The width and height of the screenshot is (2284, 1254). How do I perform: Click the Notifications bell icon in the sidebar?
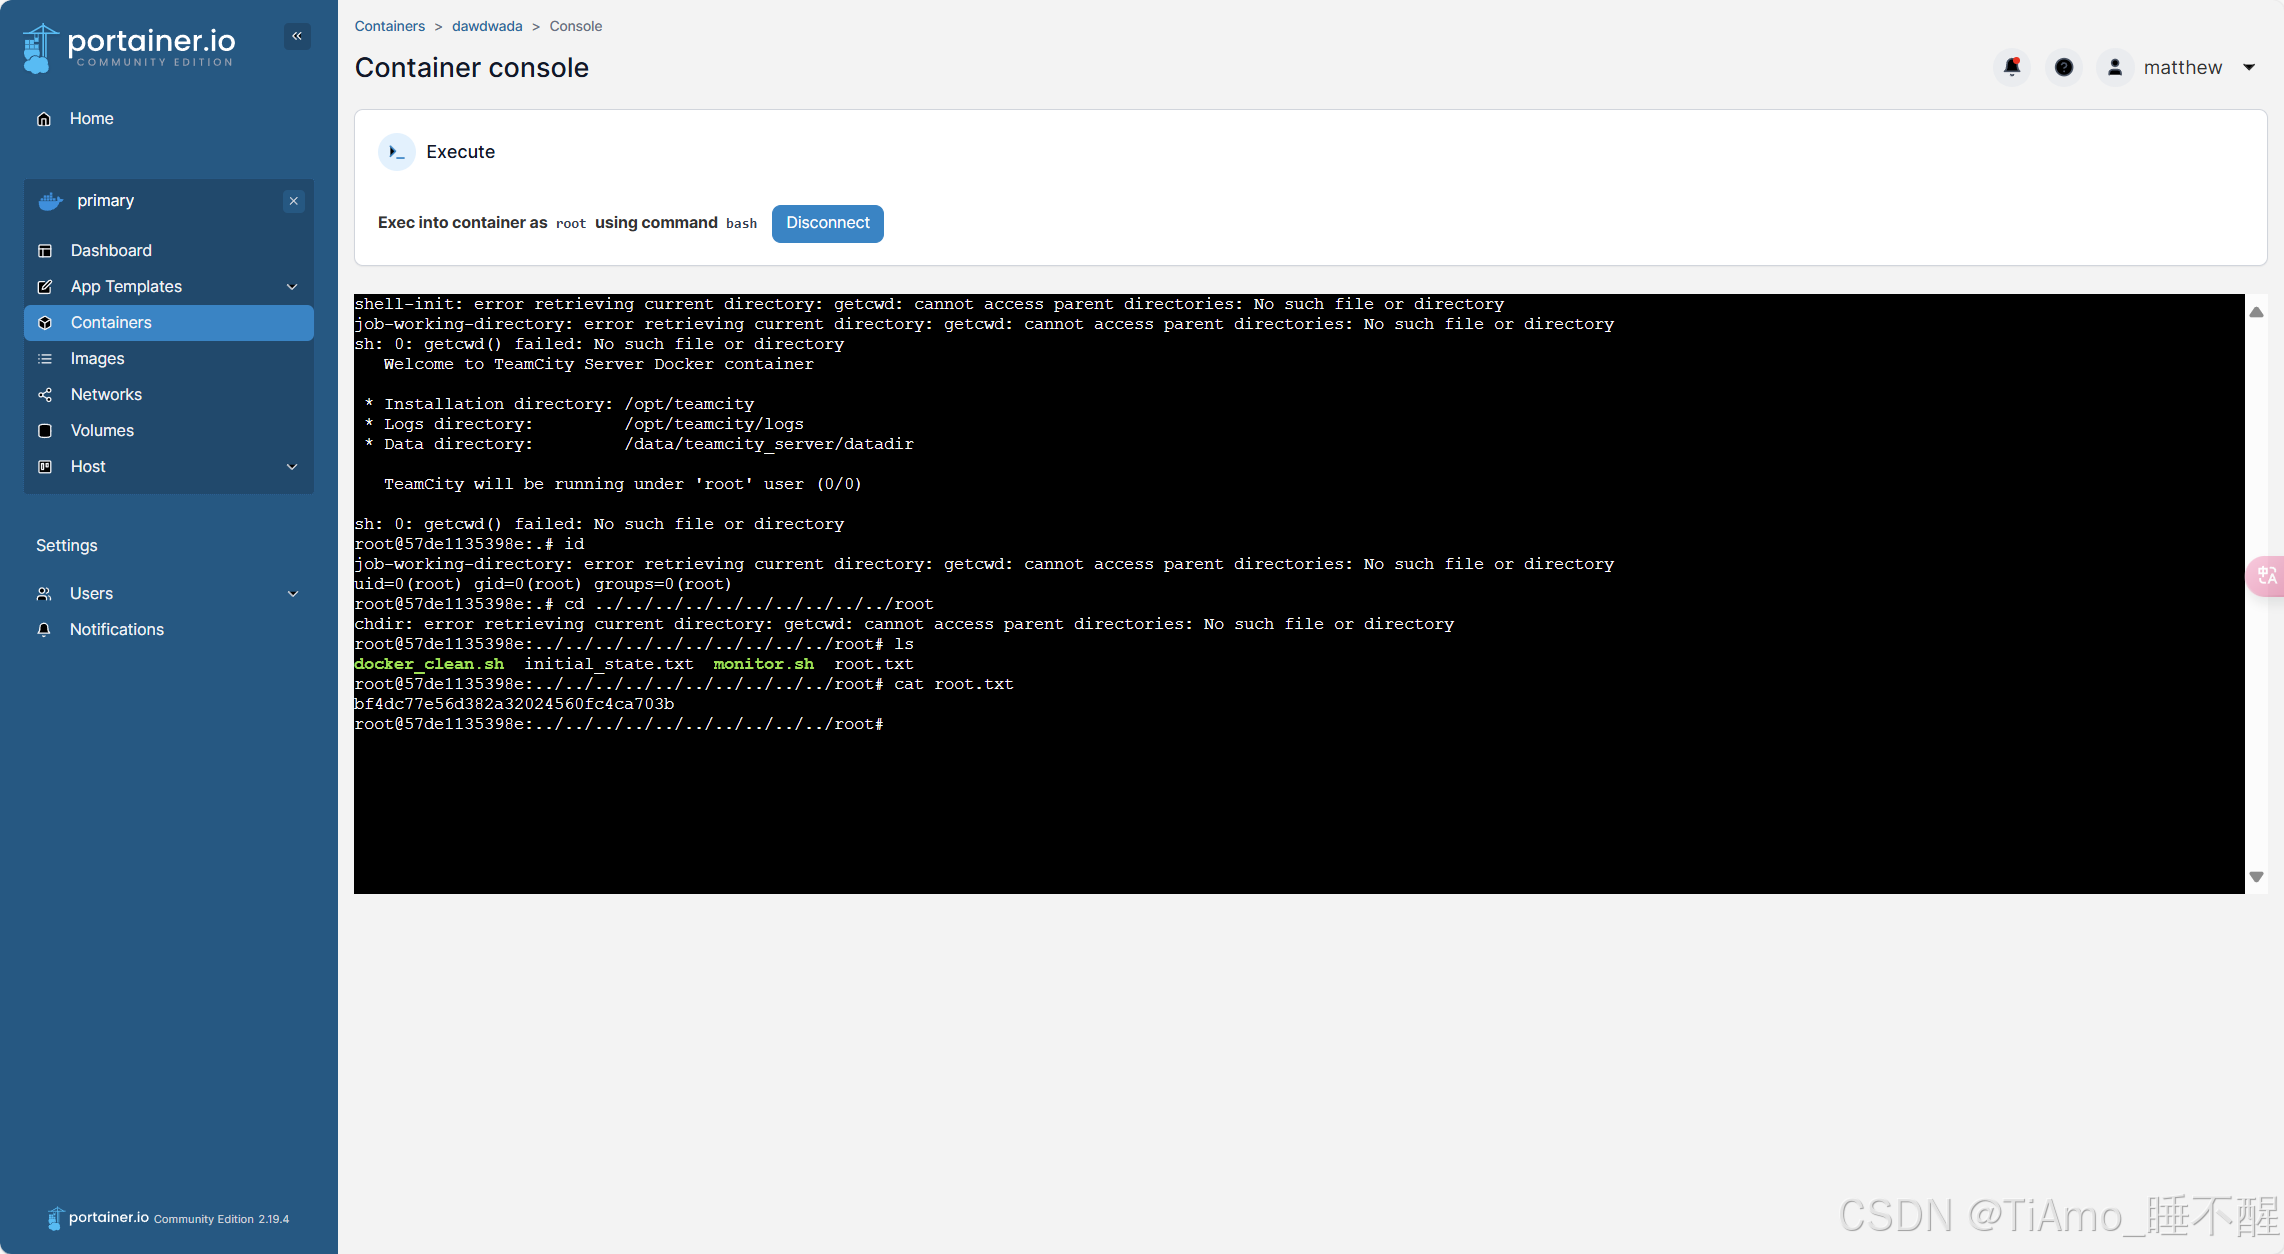pyautogui.click(x=44, y=630)
